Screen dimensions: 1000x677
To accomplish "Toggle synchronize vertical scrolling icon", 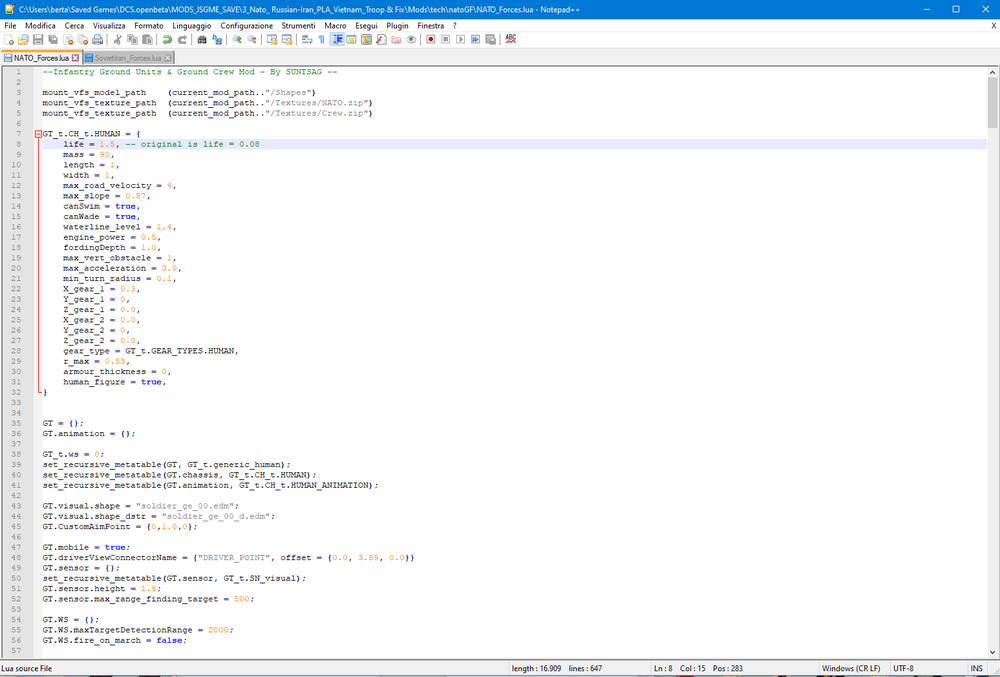I will (x=272, y=40).
